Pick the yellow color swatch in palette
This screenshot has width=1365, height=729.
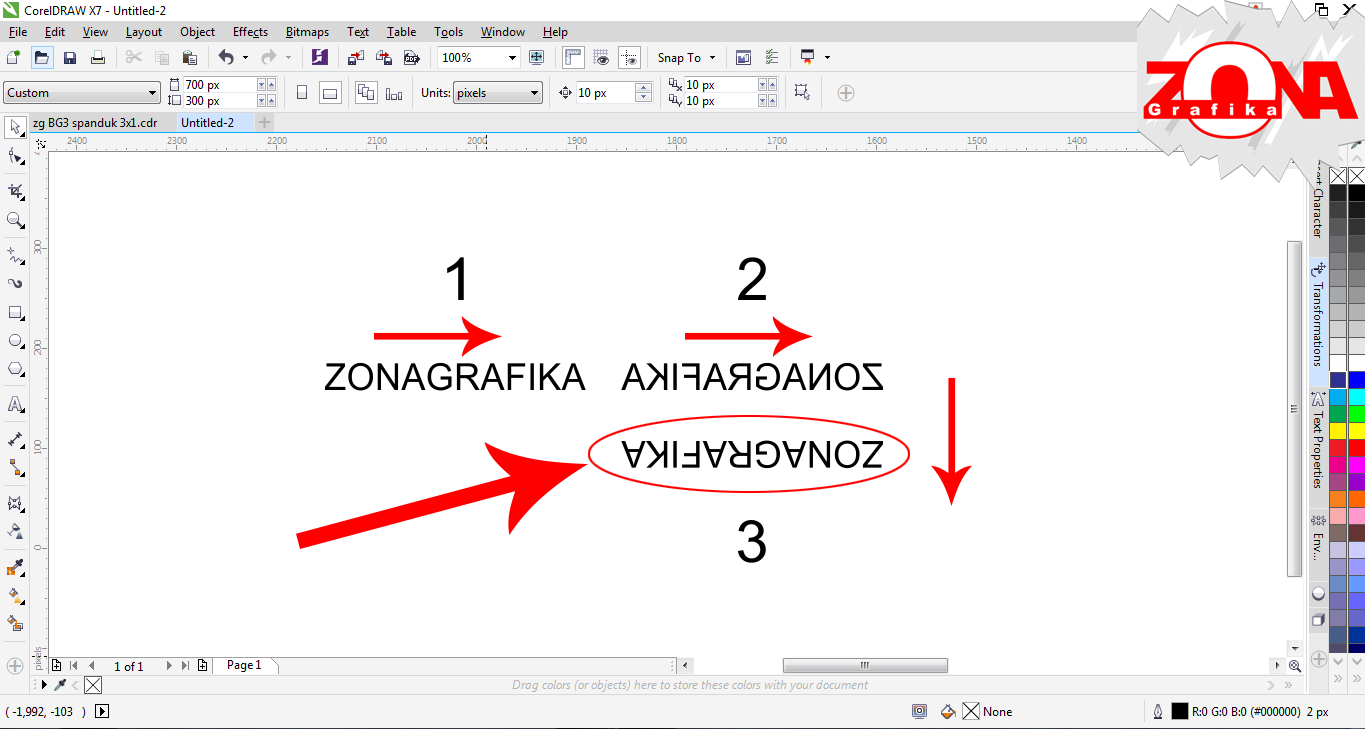(x=1356, y=430)
